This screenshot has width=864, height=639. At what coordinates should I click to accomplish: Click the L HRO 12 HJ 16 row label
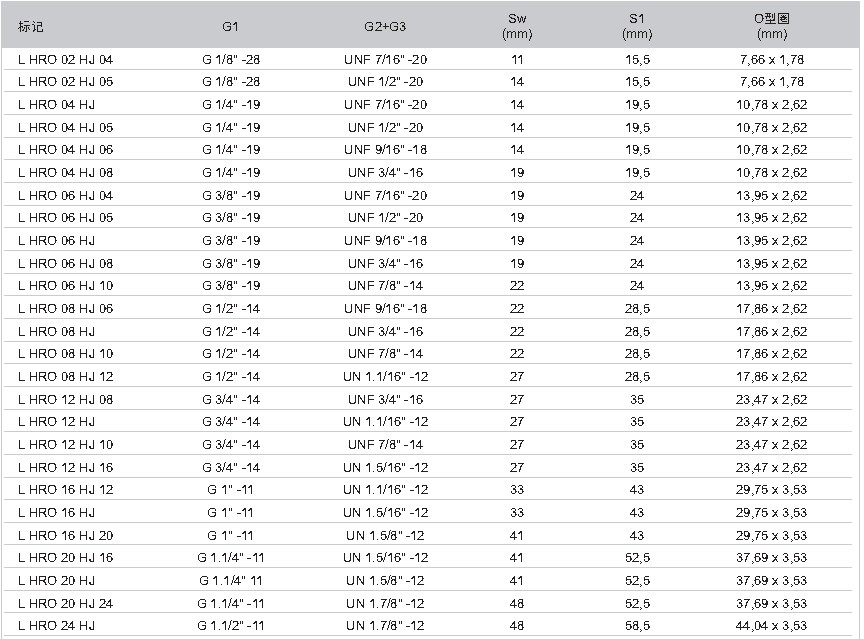(66, 467)
